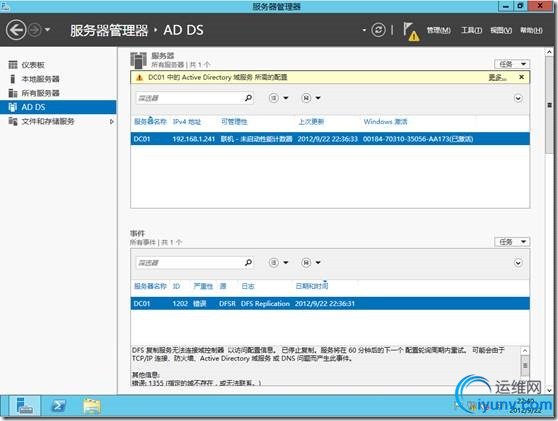Click the forward navigation arrow
This screenshot has width=558, height=421.
coord(35,30)
